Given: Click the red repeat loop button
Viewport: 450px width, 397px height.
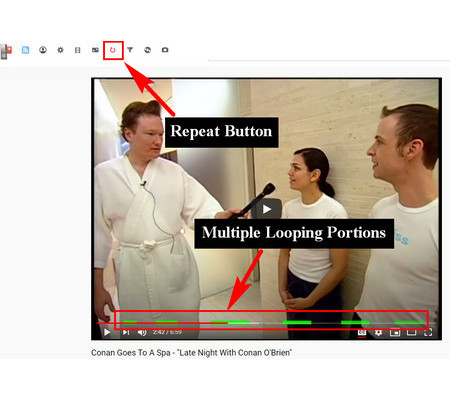Looking at the screenshot, I should 113,50.
